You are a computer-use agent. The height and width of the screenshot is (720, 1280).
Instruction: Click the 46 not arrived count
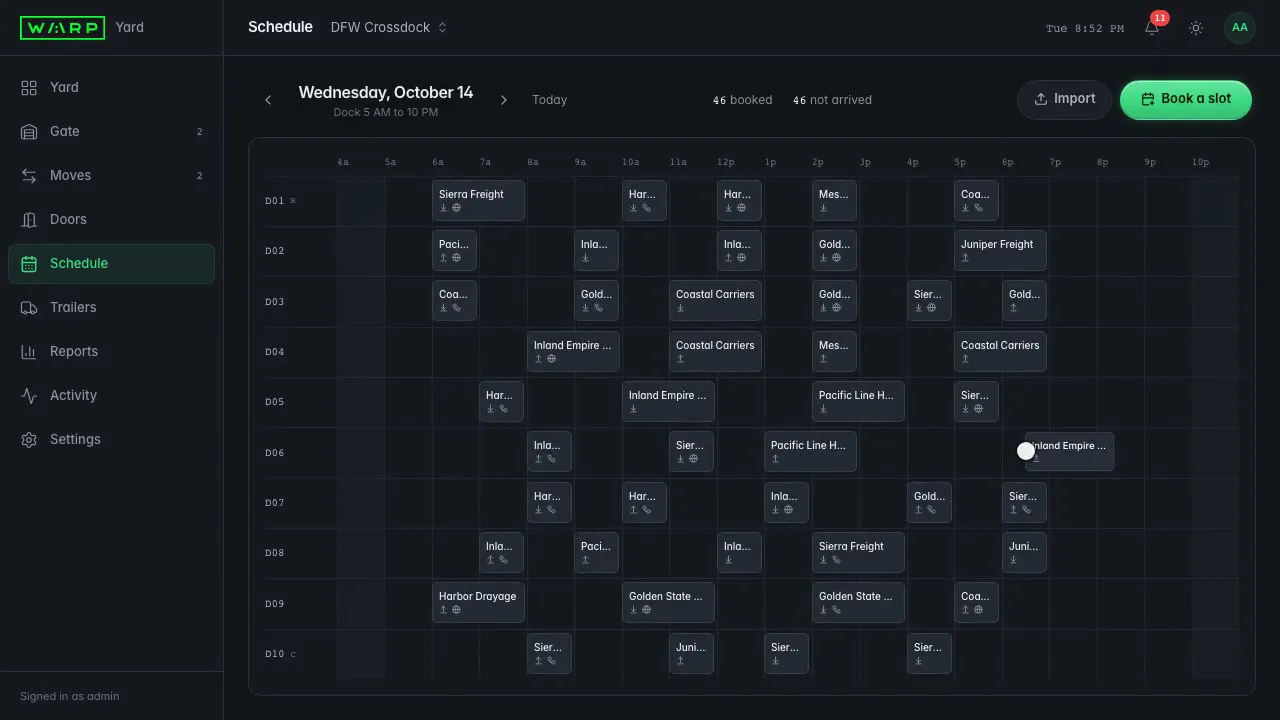[x=832, y=100]
